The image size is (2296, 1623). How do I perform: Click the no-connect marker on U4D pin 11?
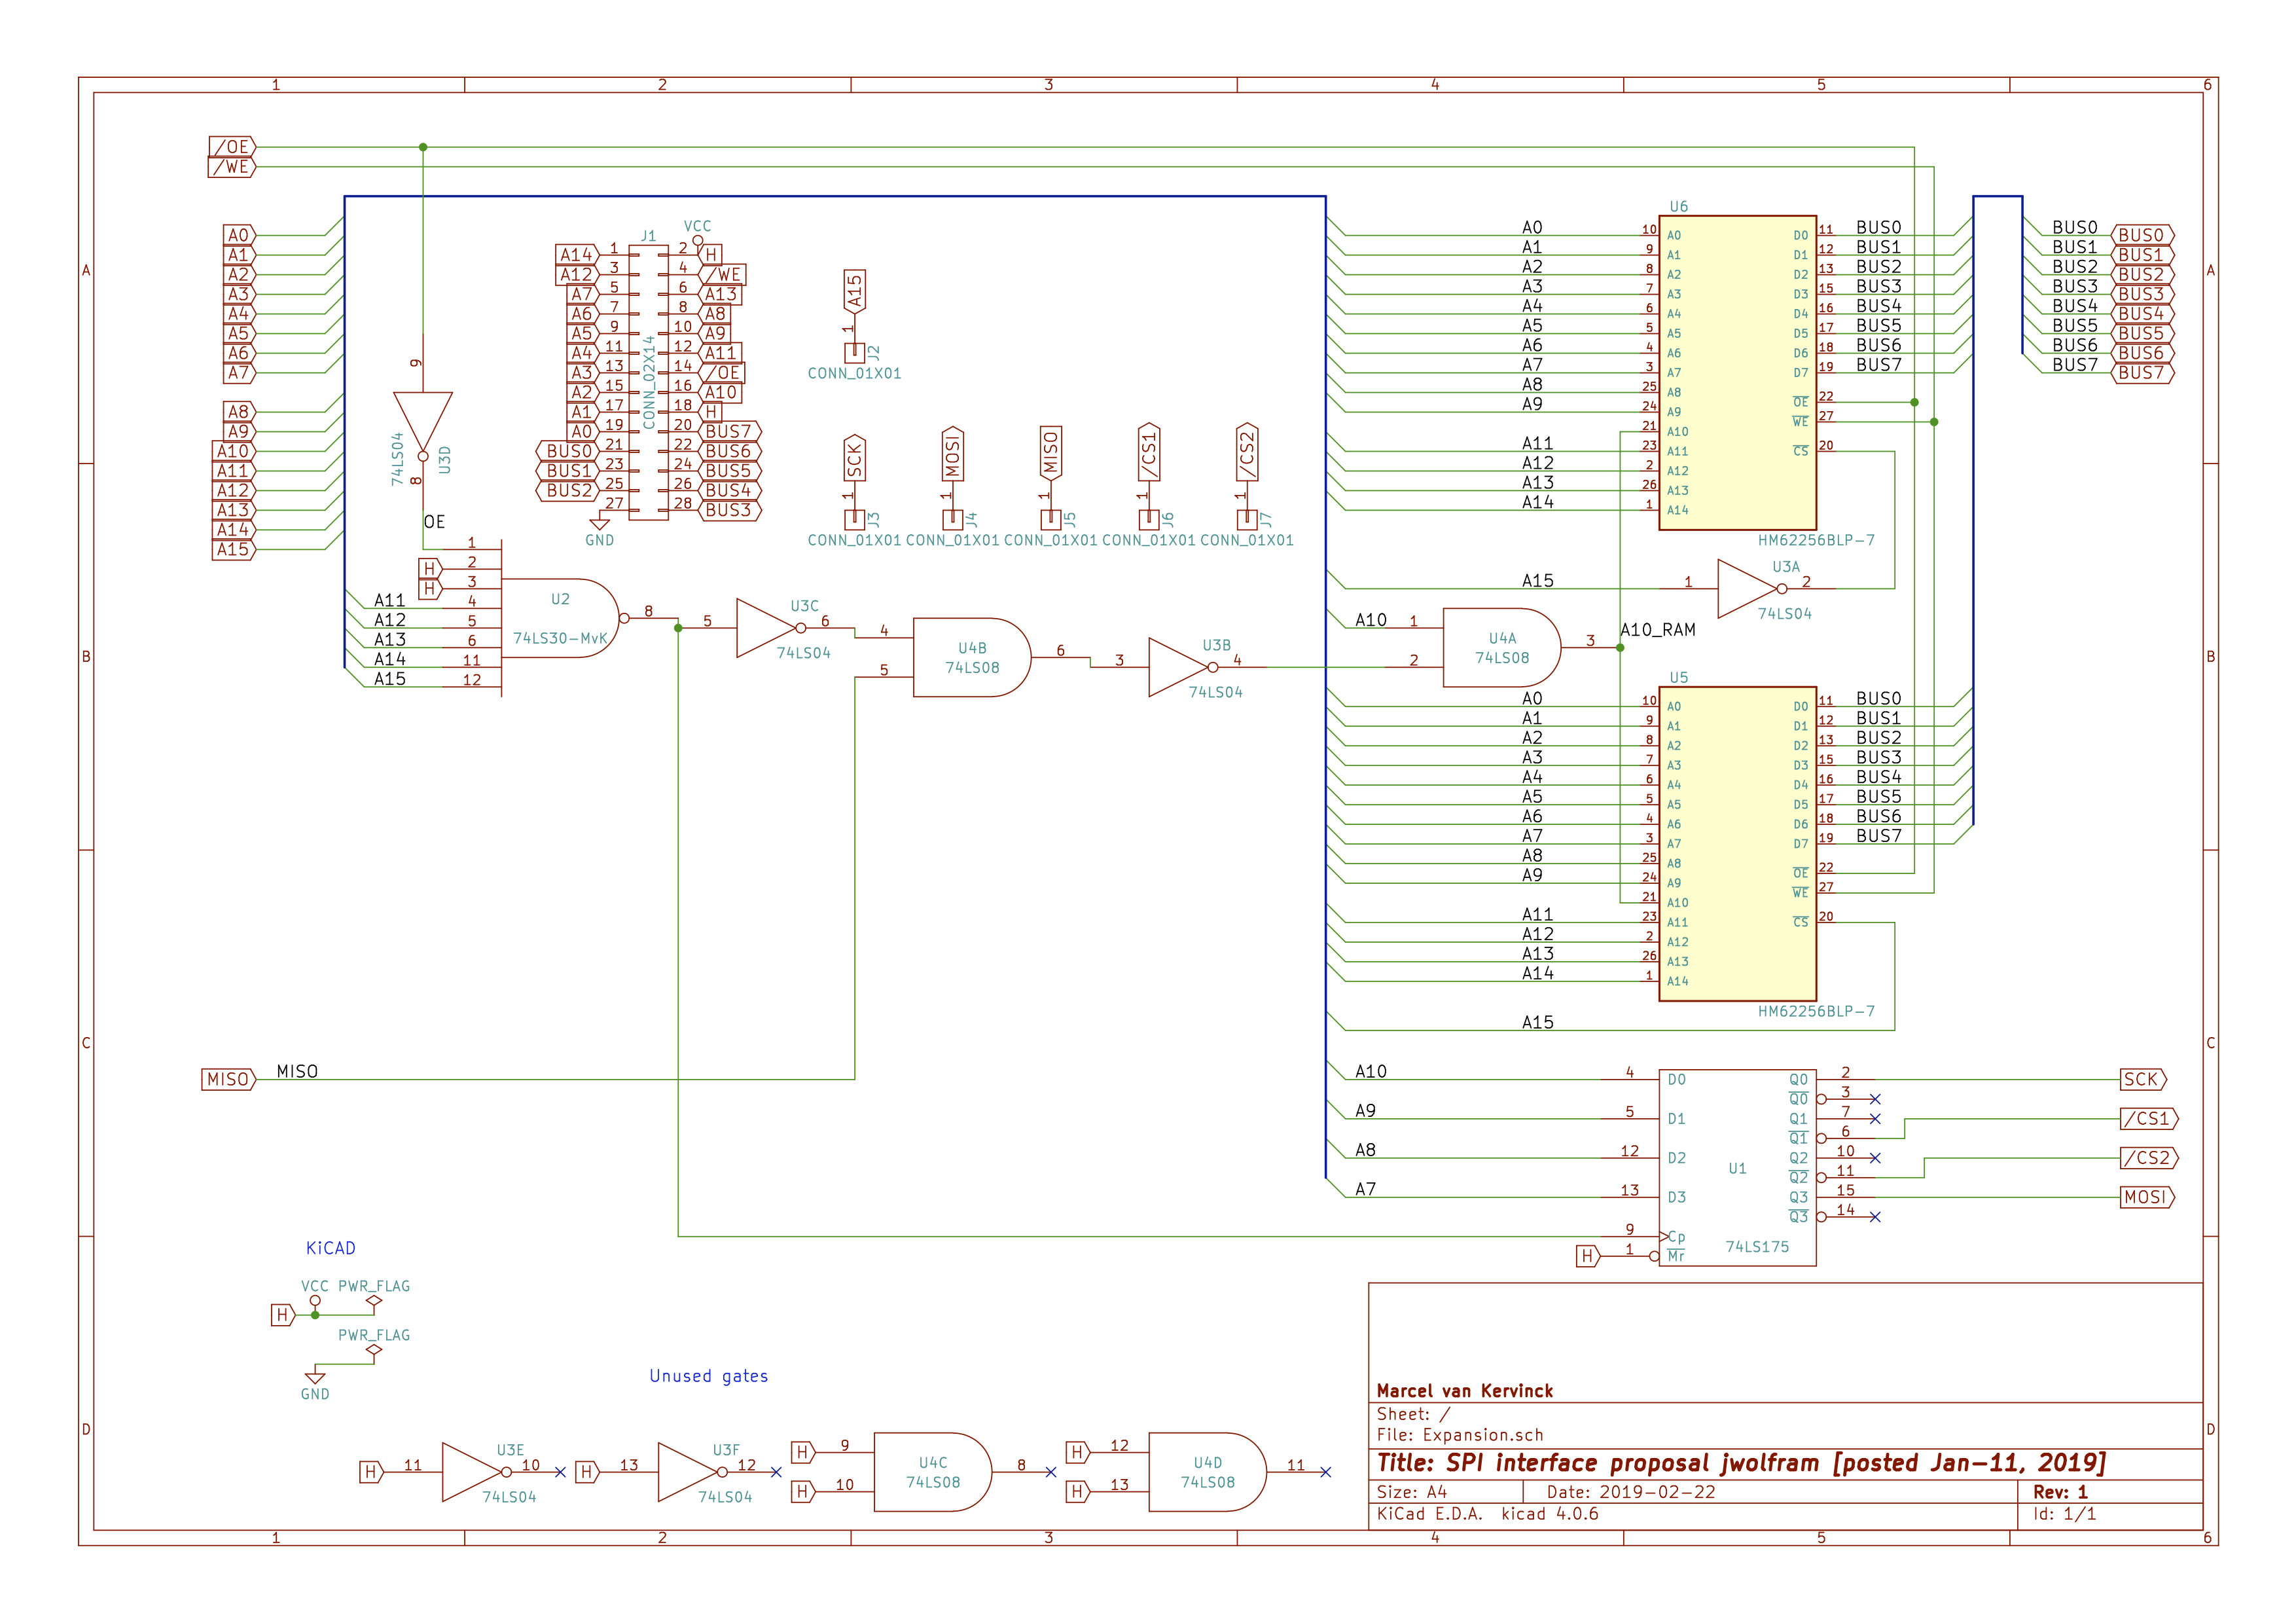click(1325, 1472)
